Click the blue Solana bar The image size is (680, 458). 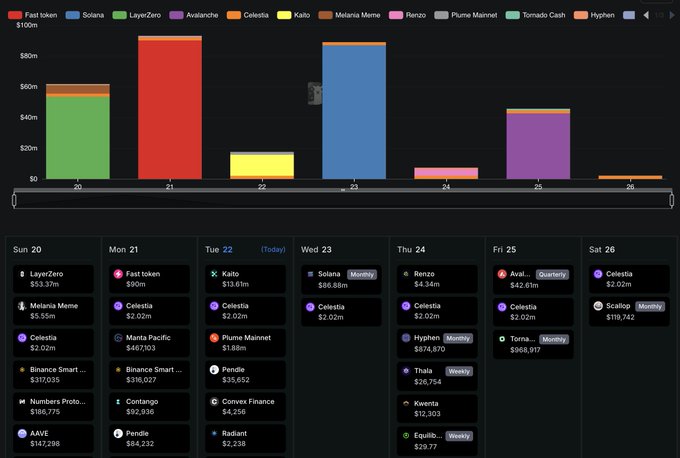pyautogui.click(x=354, y=112)
